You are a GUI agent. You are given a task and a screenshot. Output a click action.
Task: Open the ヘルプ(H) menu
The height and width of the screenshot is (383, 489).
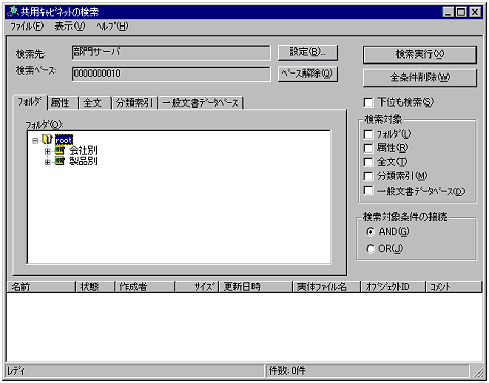[112, 26]
